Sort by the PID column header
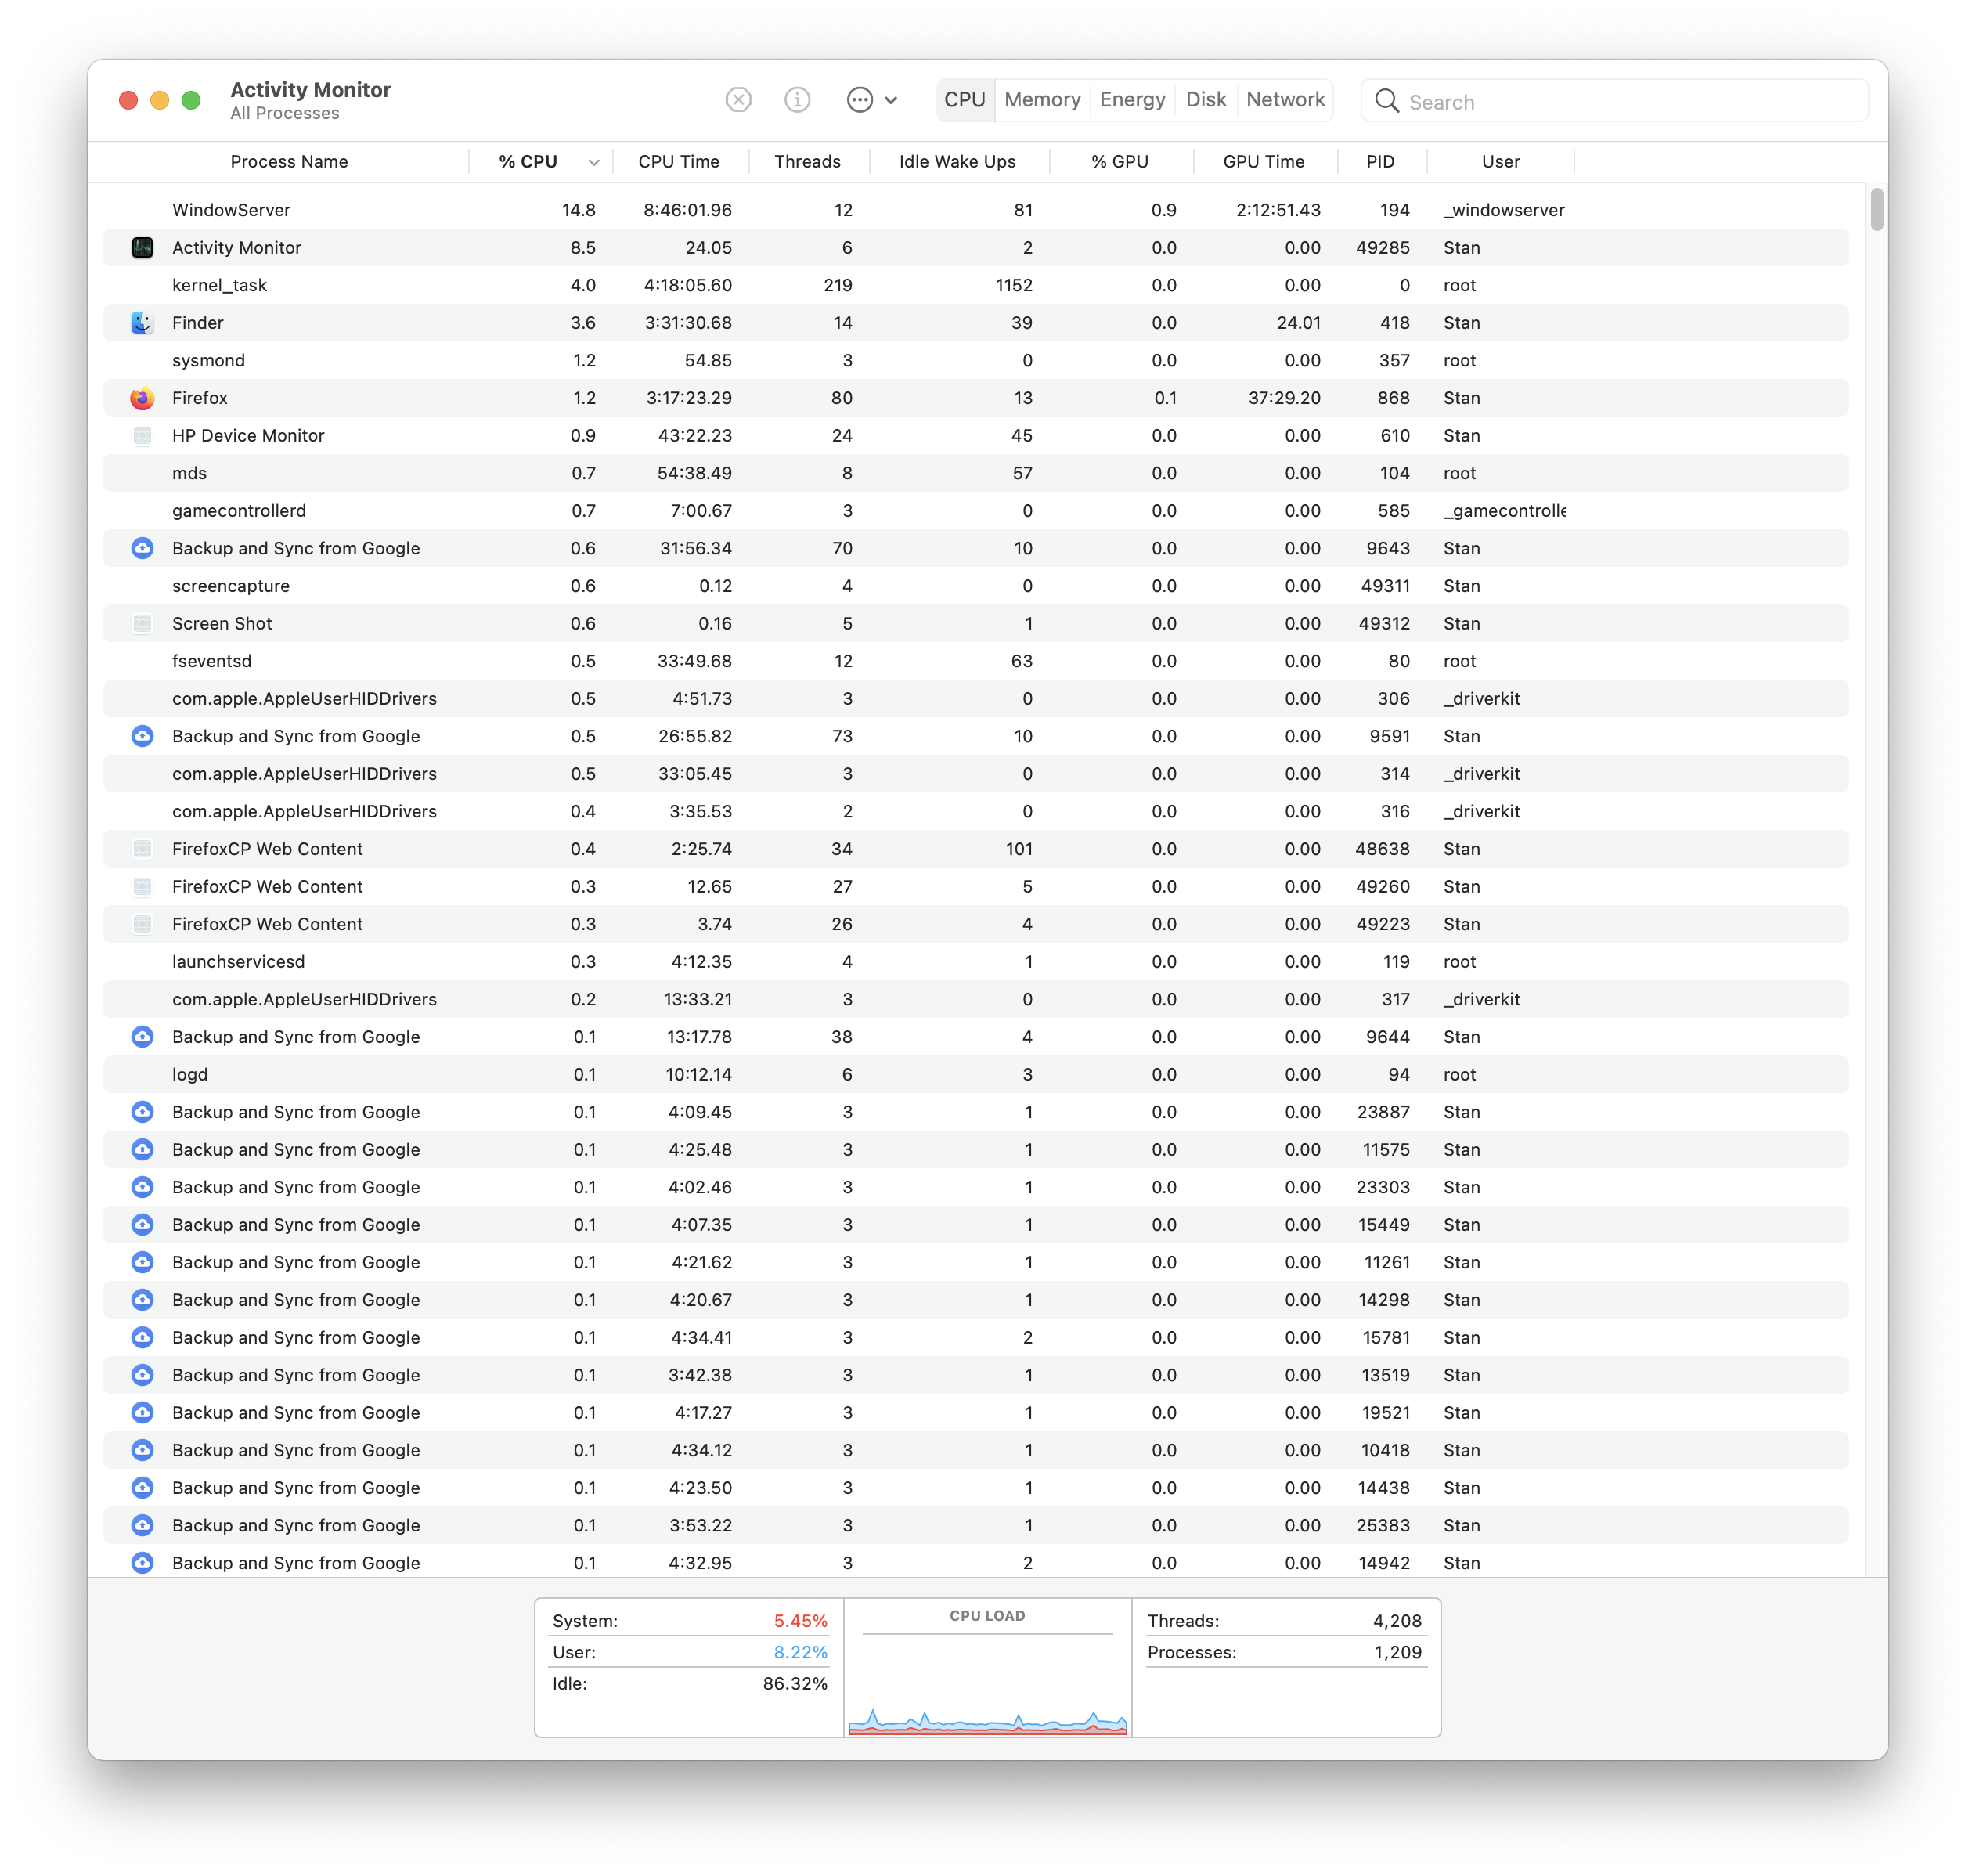This screenshot has width=1976, height=1876. pyautogui.click(x=1380, y=162)
